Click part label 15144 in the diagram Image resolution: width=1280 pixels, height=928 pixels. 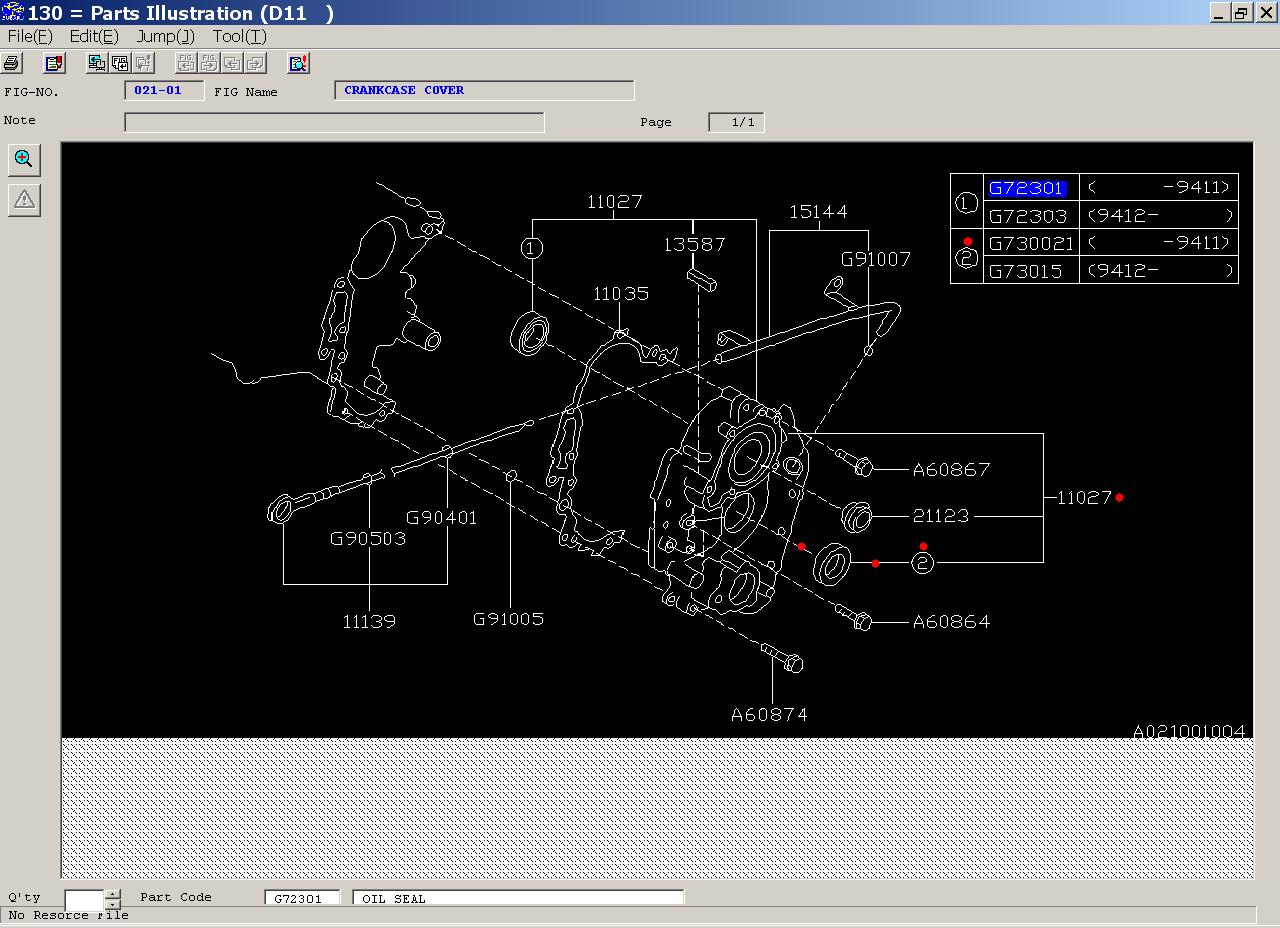click(818, 211)
